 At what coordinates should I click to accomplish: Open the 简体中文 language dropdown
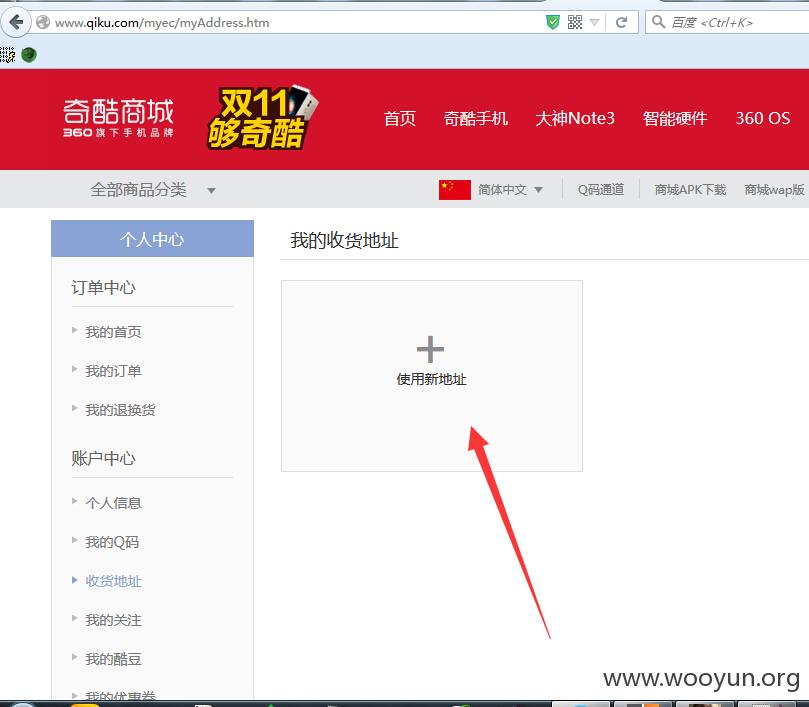[510, 189]
